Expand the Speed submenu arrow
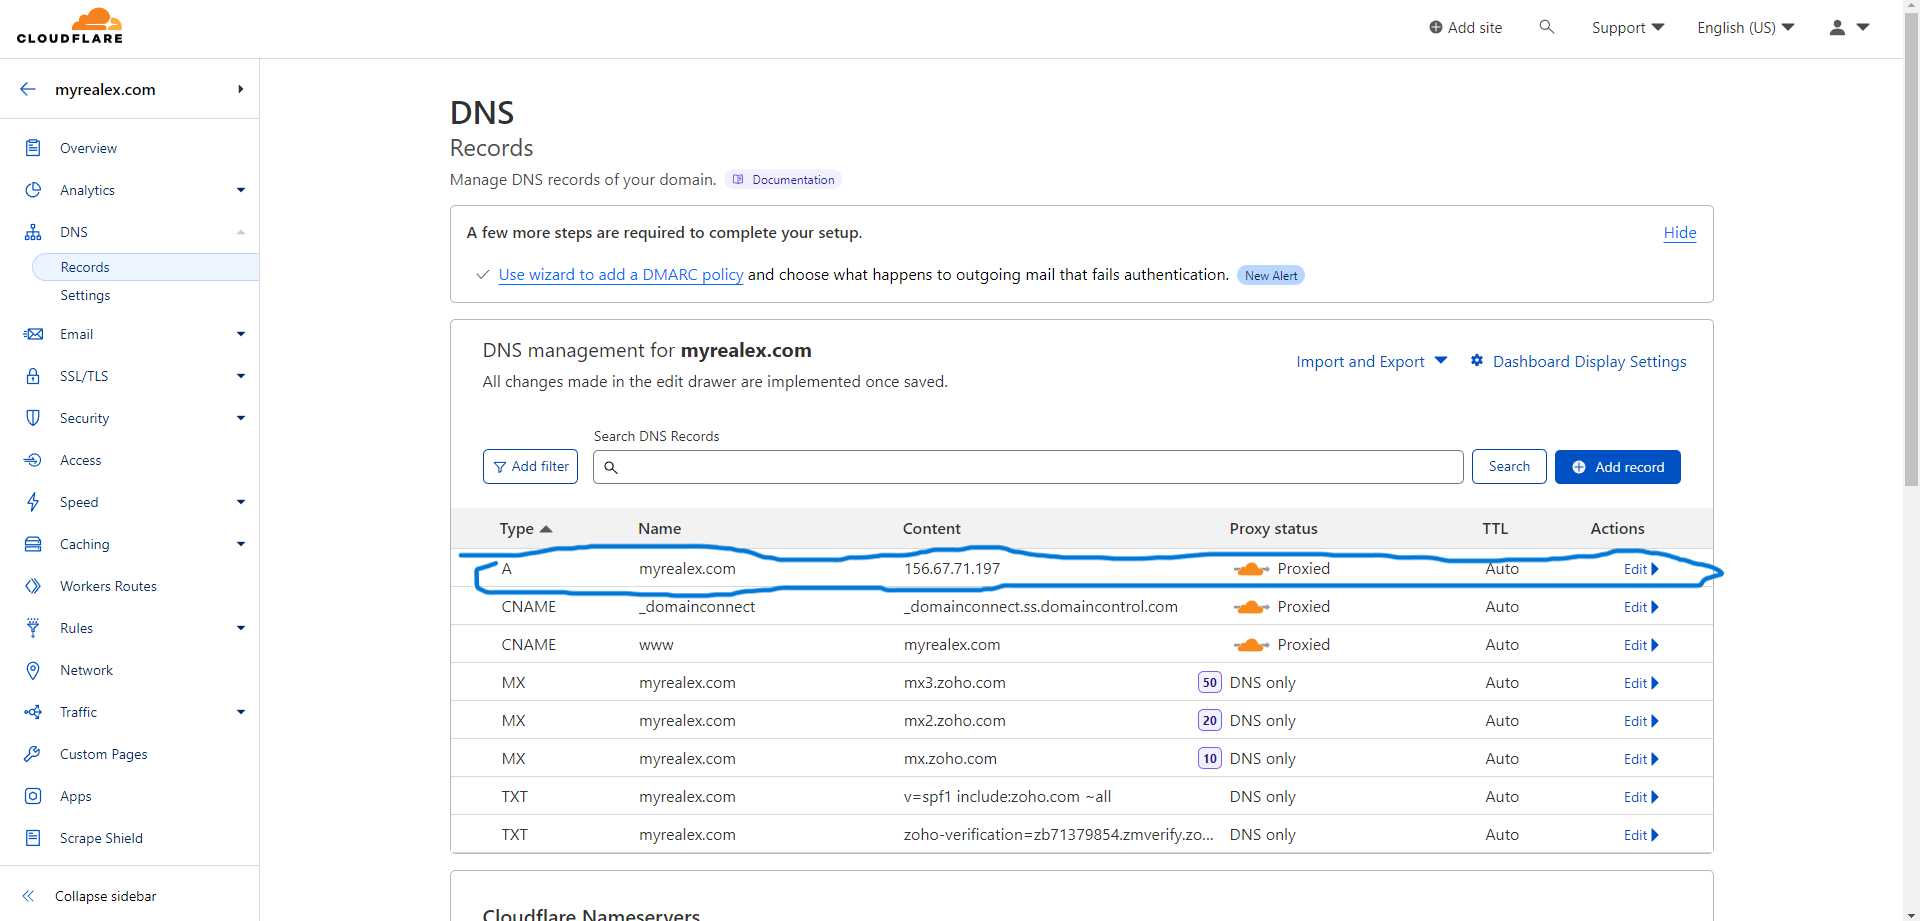Image resolution: width=1920 pixels, height=921 pixels. click(x=241, y=502)
